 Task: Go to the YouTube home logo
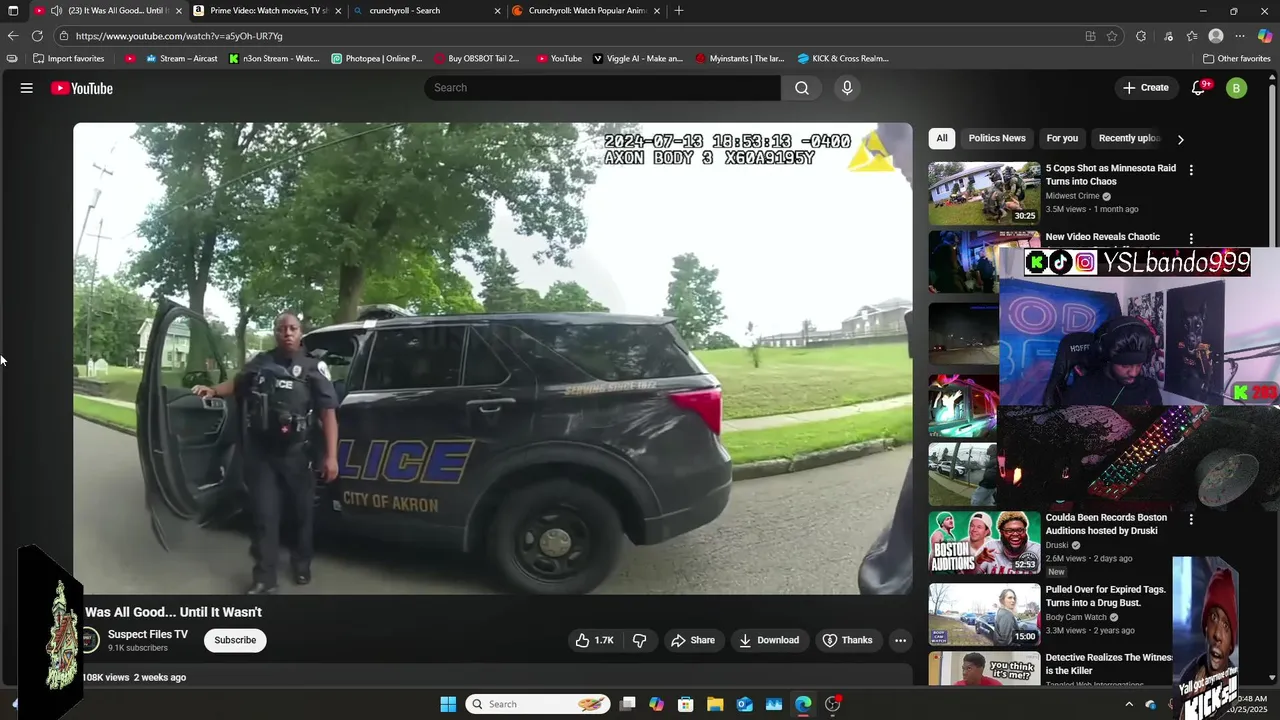(x=82, y=88)
